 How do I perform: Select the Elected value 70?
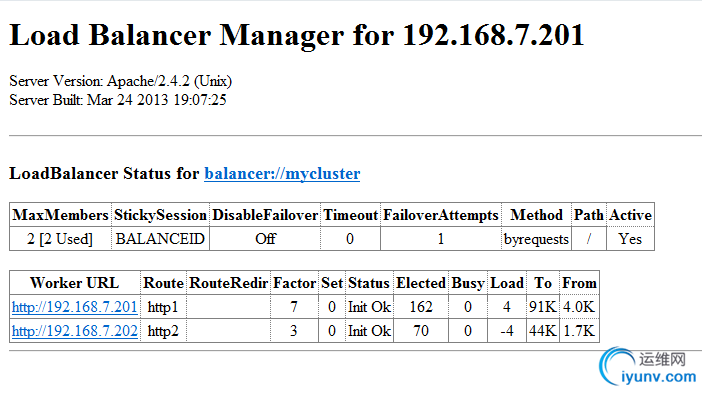pos(421,331)
